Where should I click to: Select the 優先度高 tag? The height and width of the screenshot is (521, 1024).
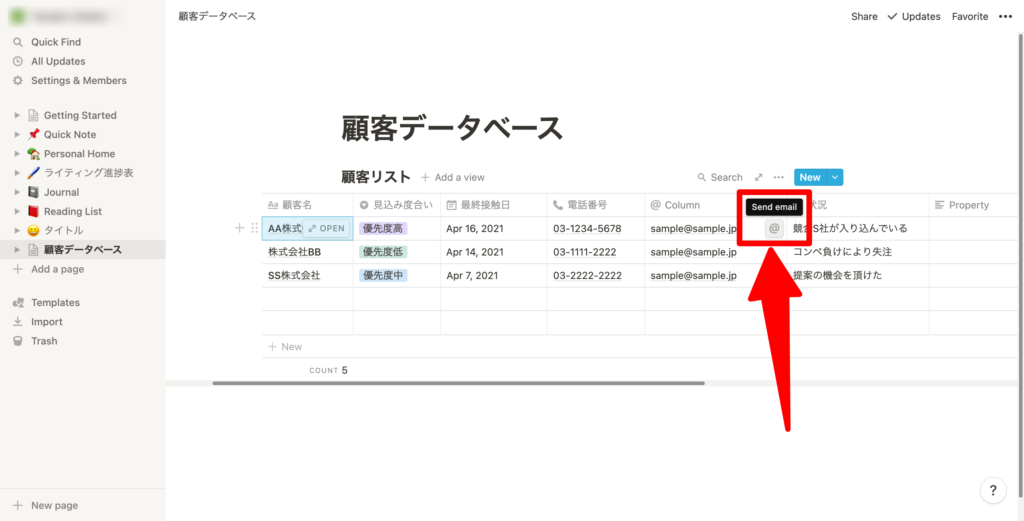tap(383, 229)
